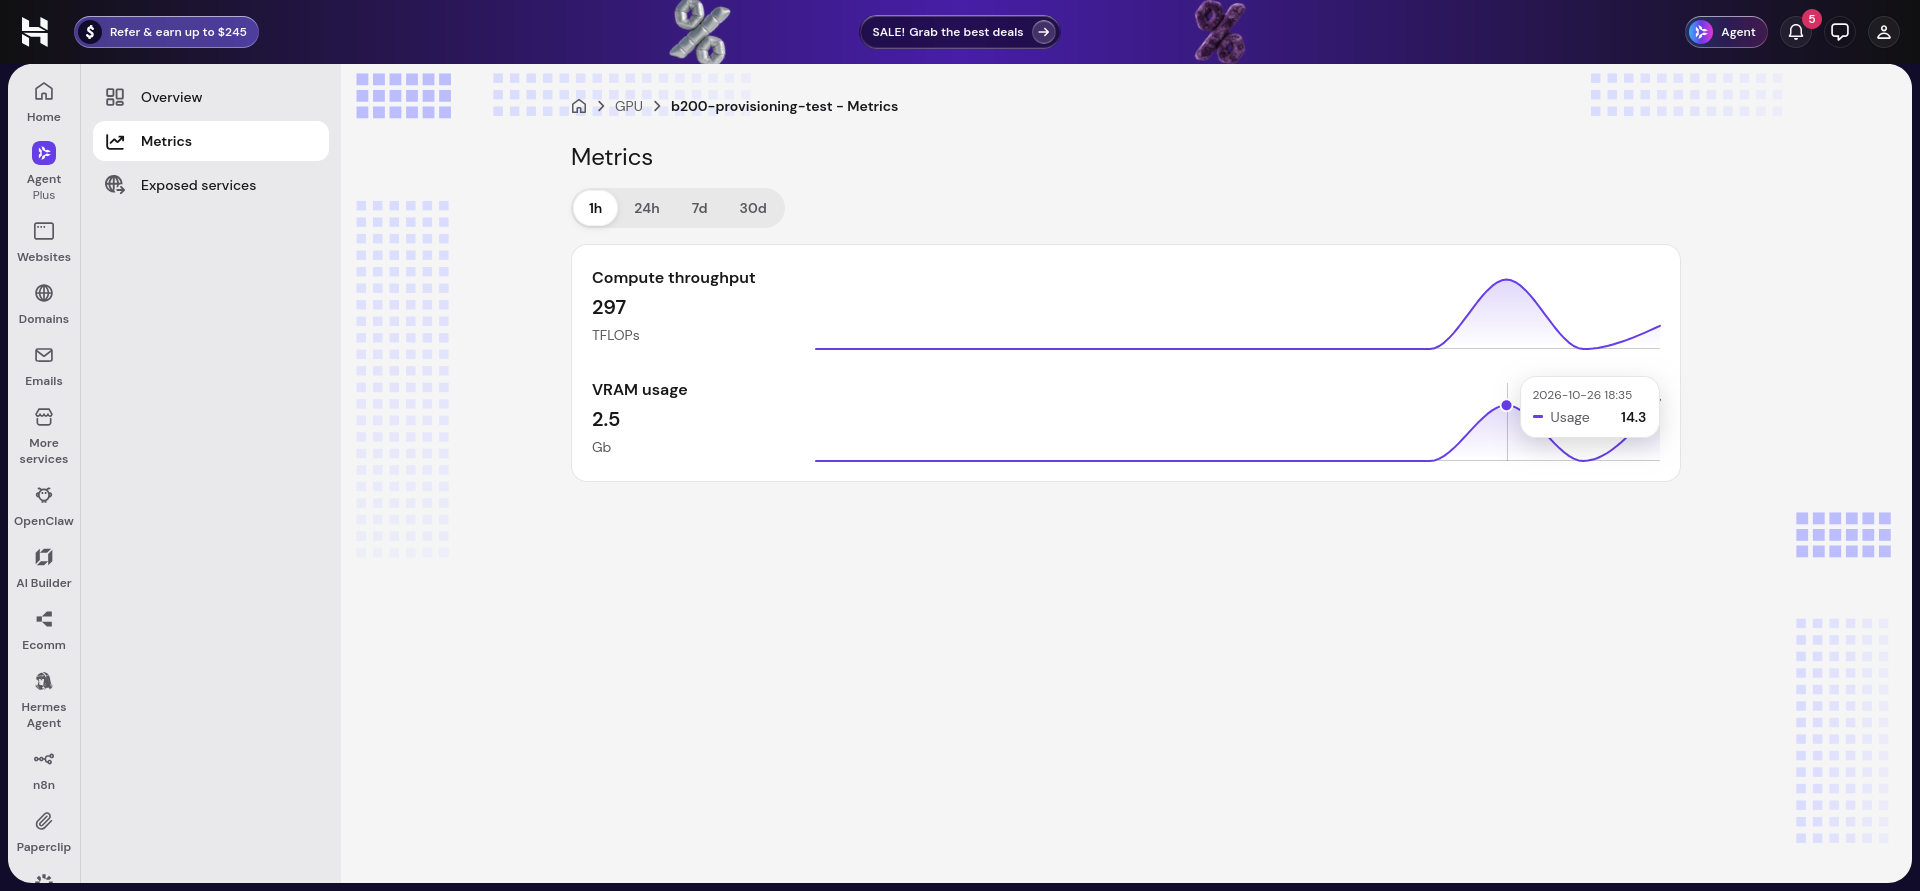Open the Agent button in header
This screenshot has width=1920, height=891.
(x=1726, y=32)
